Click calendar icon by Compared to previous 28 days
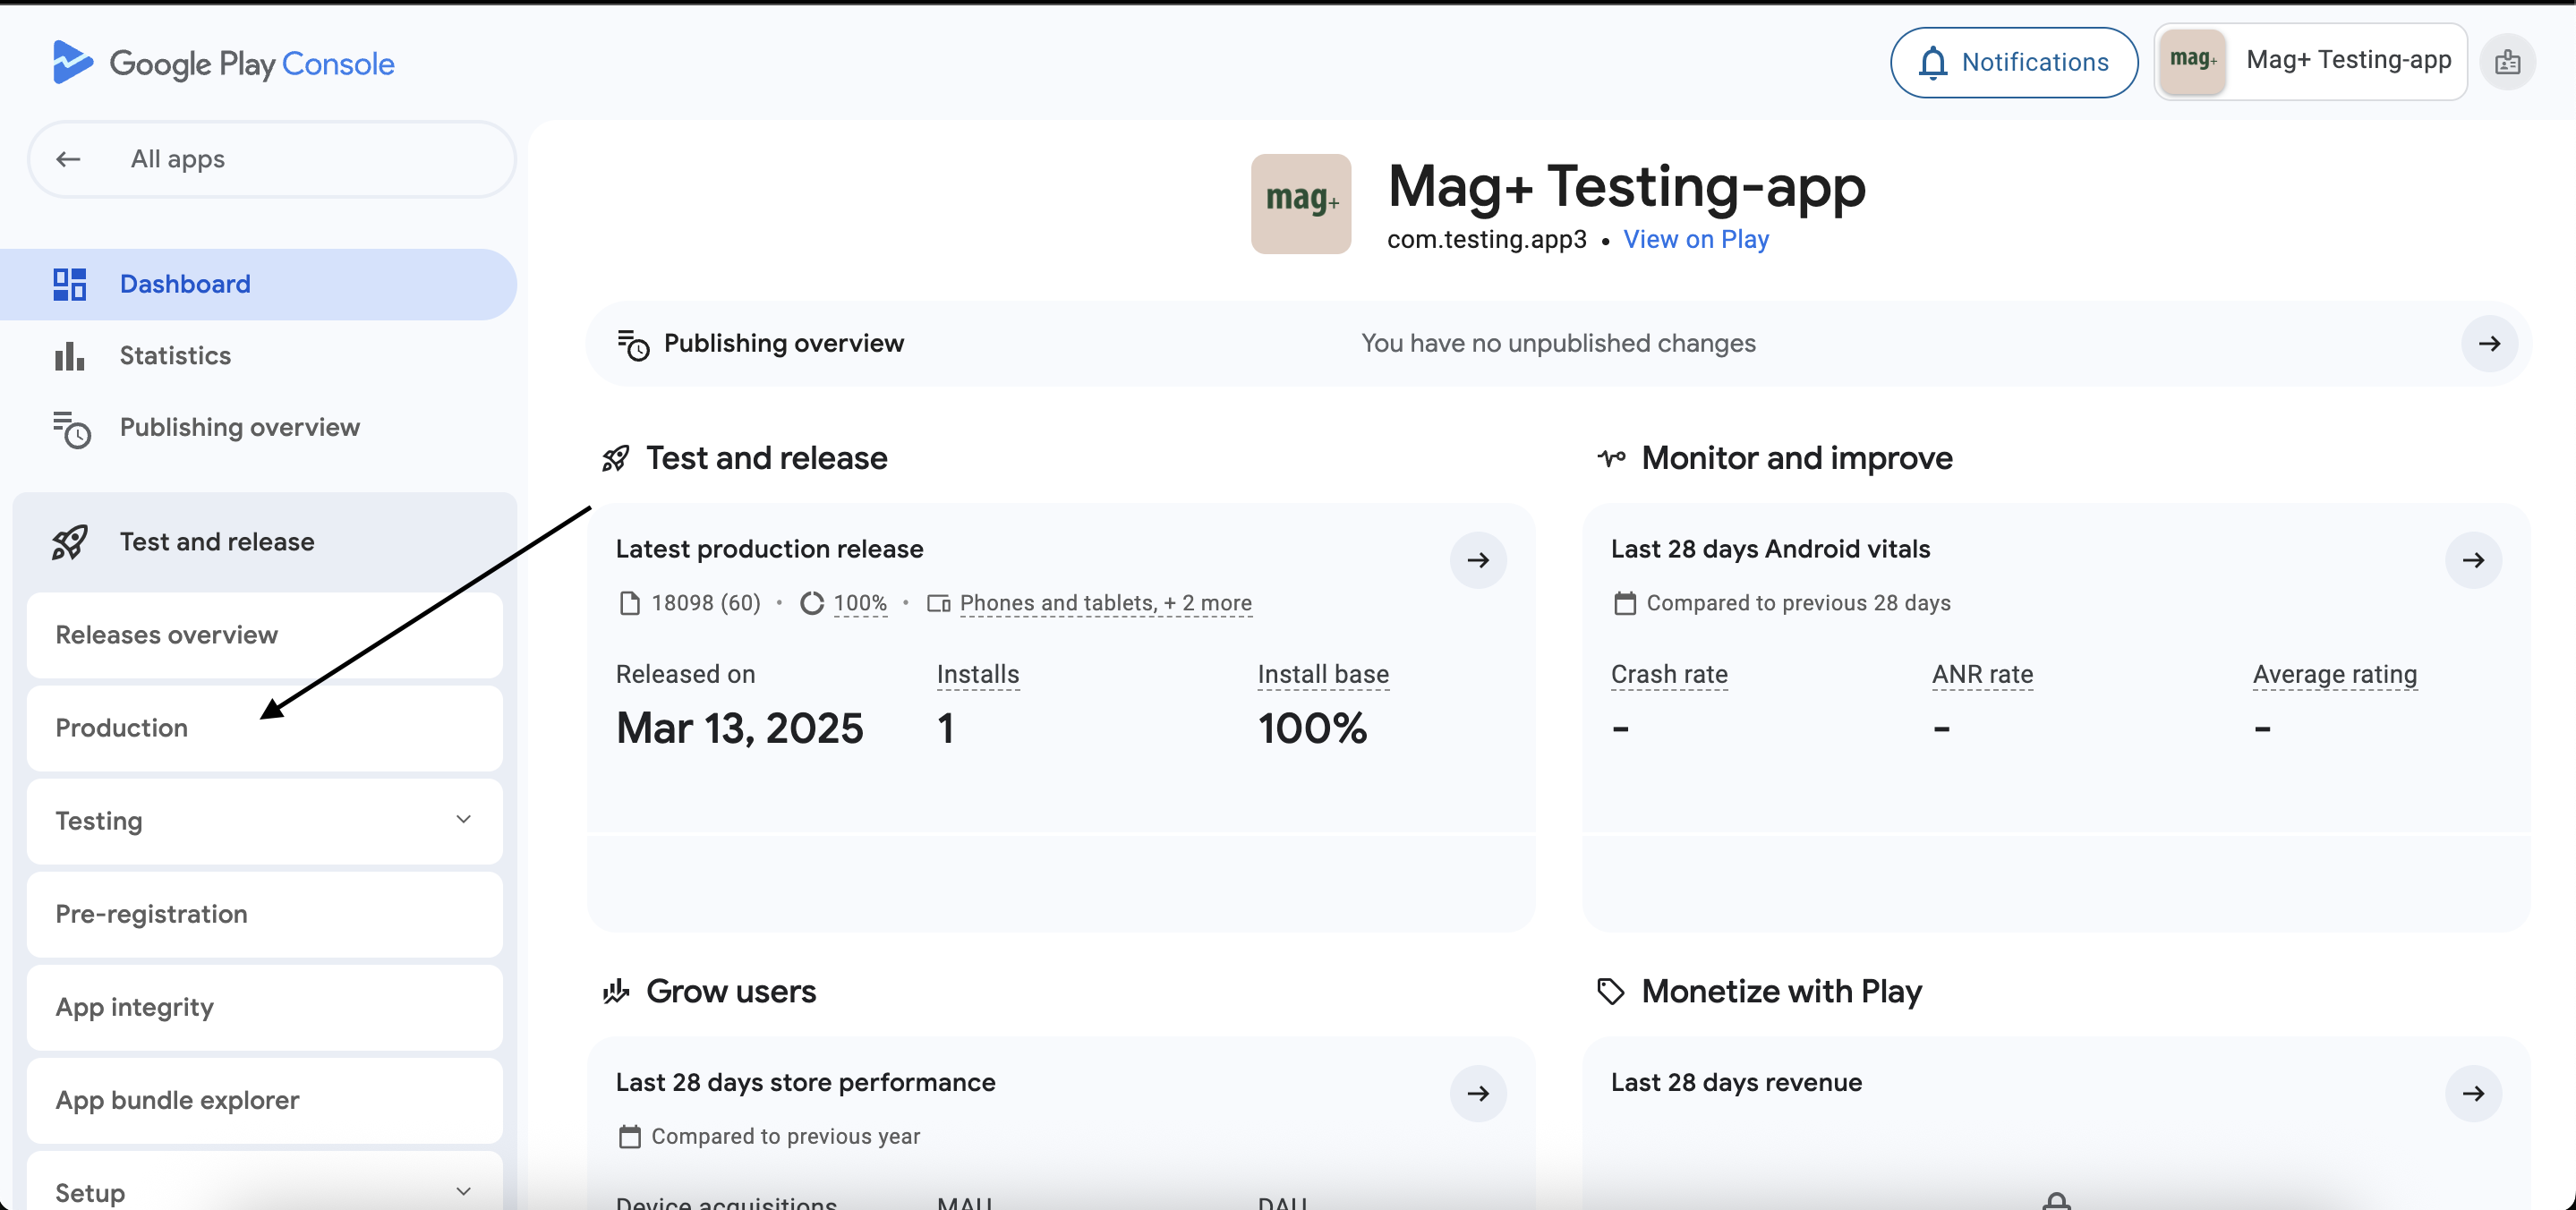The width and height of the screenshot is (2576, 1210). (x=1625, y=604)
